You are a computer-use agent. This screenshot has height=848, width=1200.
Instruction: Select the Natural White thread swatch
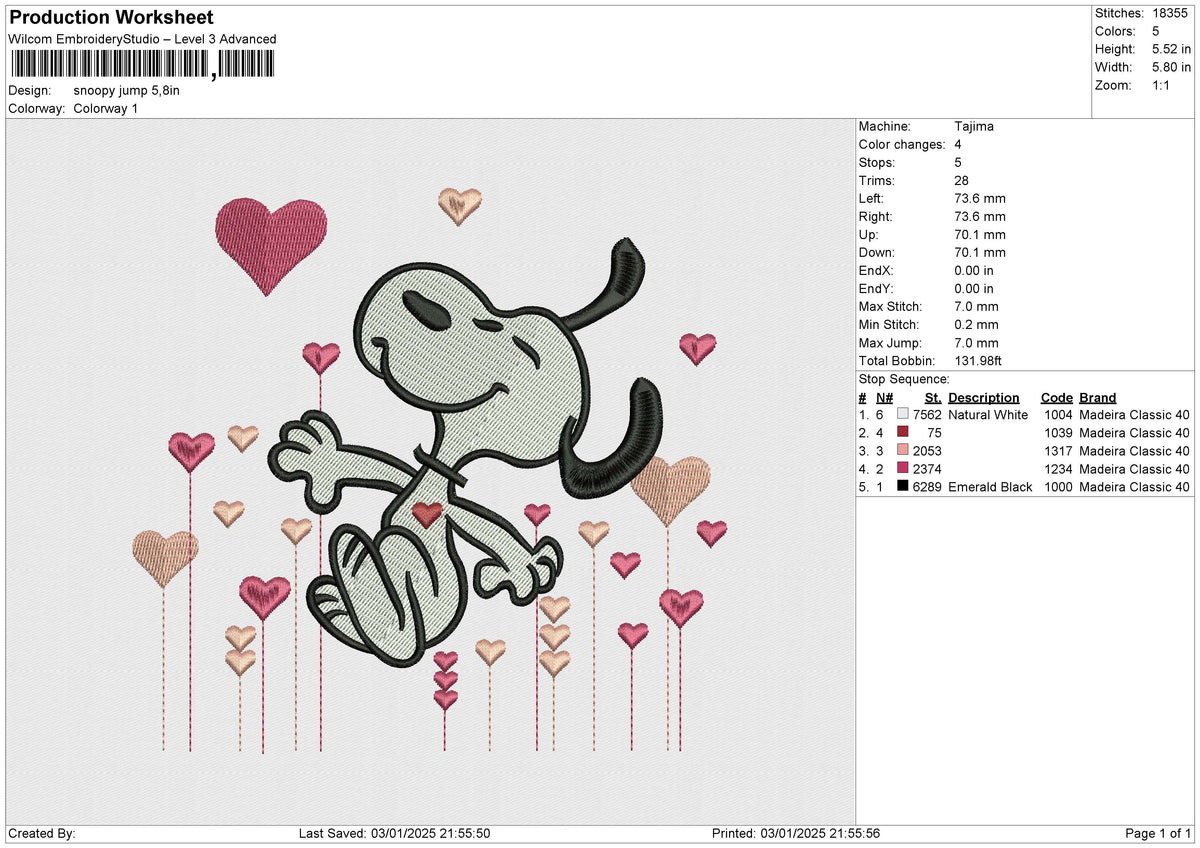tap(901, 414)
